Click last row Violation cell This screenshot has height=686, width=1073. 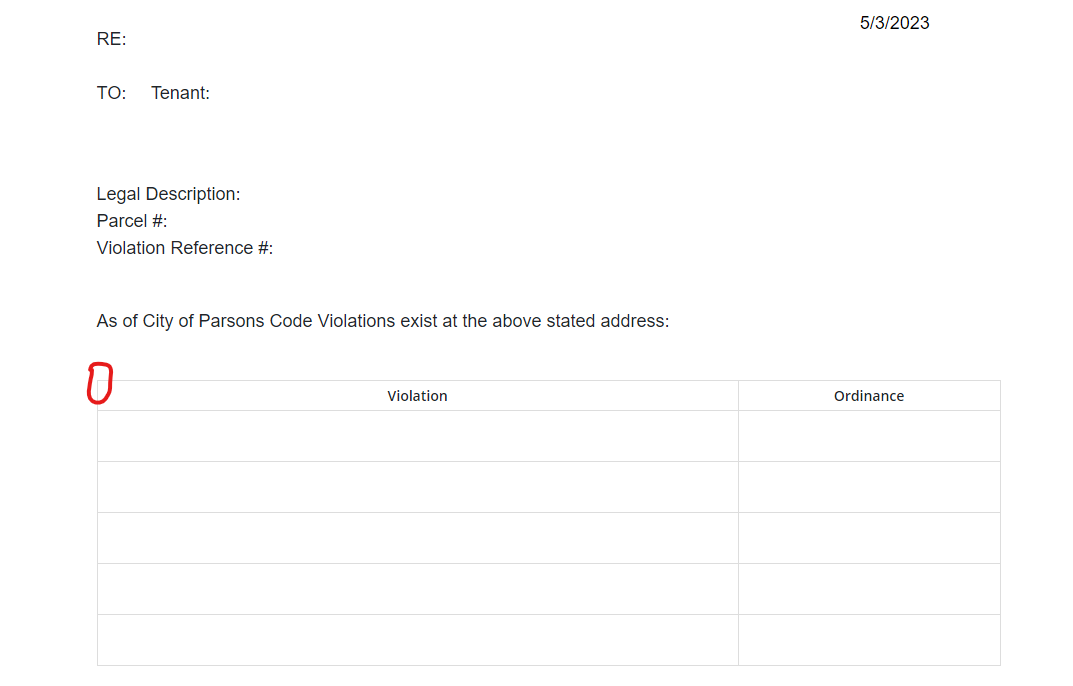coord(417,640)
